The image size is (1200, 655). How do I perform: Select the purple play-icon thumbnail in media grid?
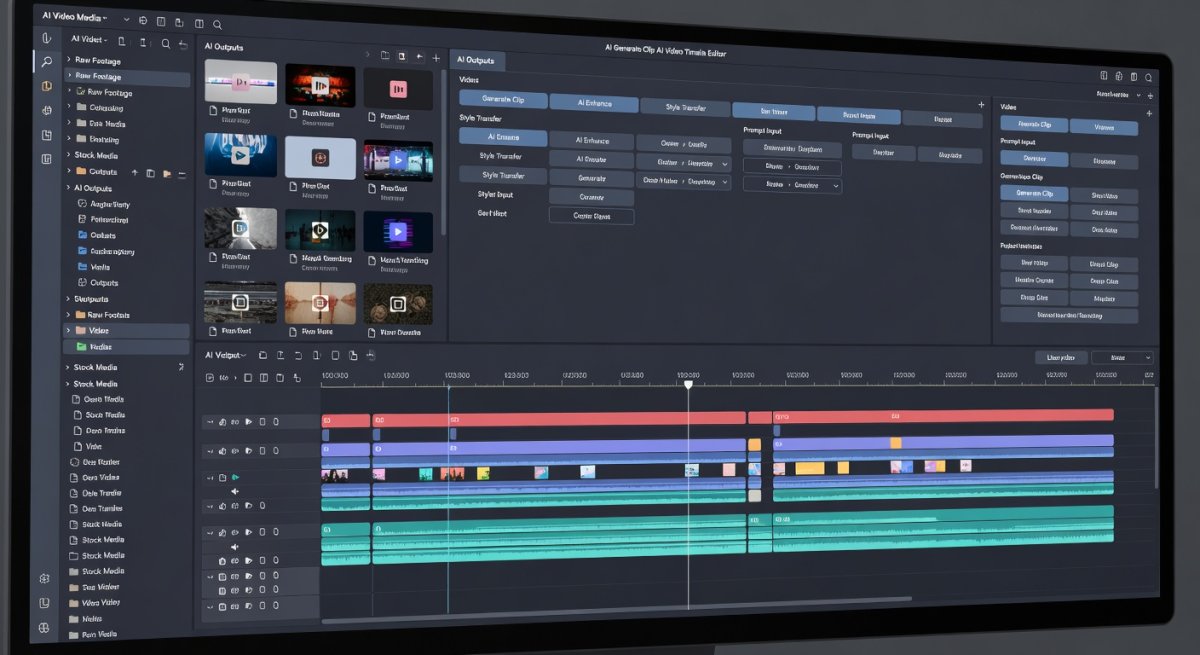tap(398, 232)
